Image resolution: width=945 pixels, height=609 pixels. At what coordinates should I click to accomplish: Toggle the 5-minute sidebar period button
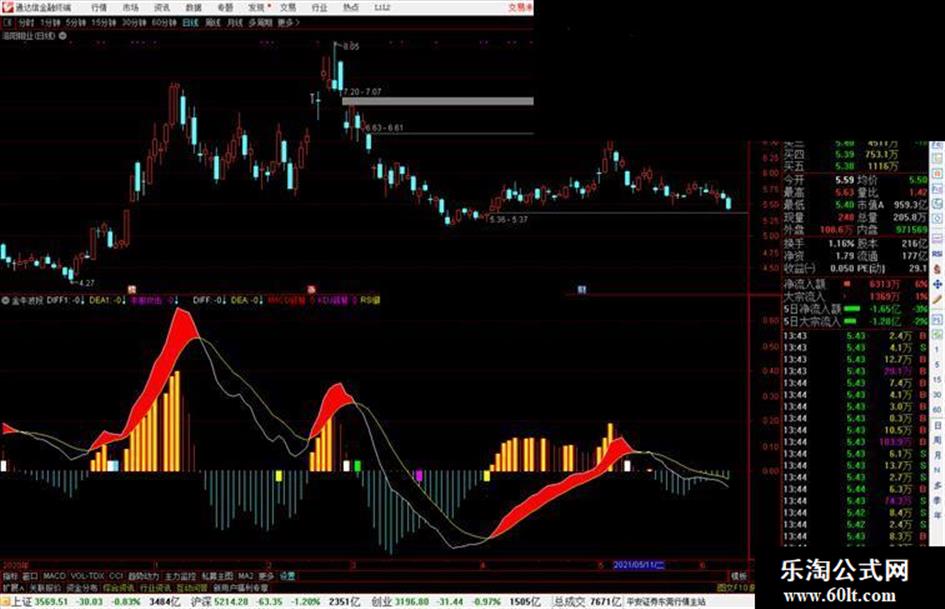pos(937,365)
